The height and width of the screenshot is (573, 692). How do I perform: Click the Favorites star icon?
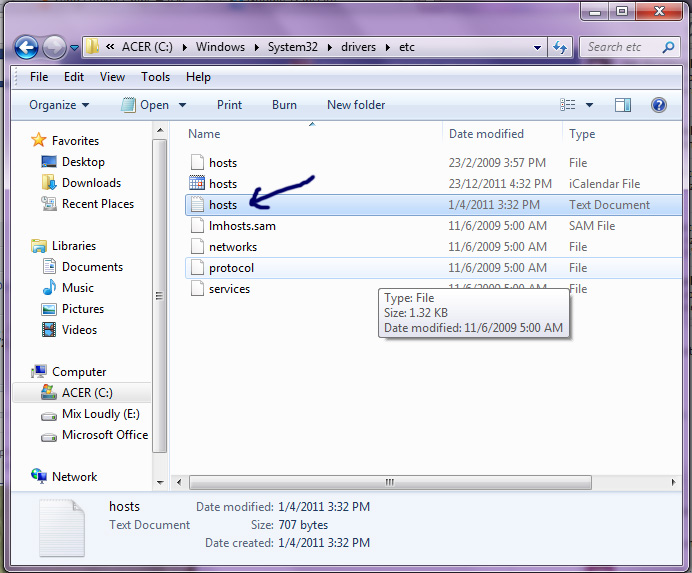(x=38, y=140)
